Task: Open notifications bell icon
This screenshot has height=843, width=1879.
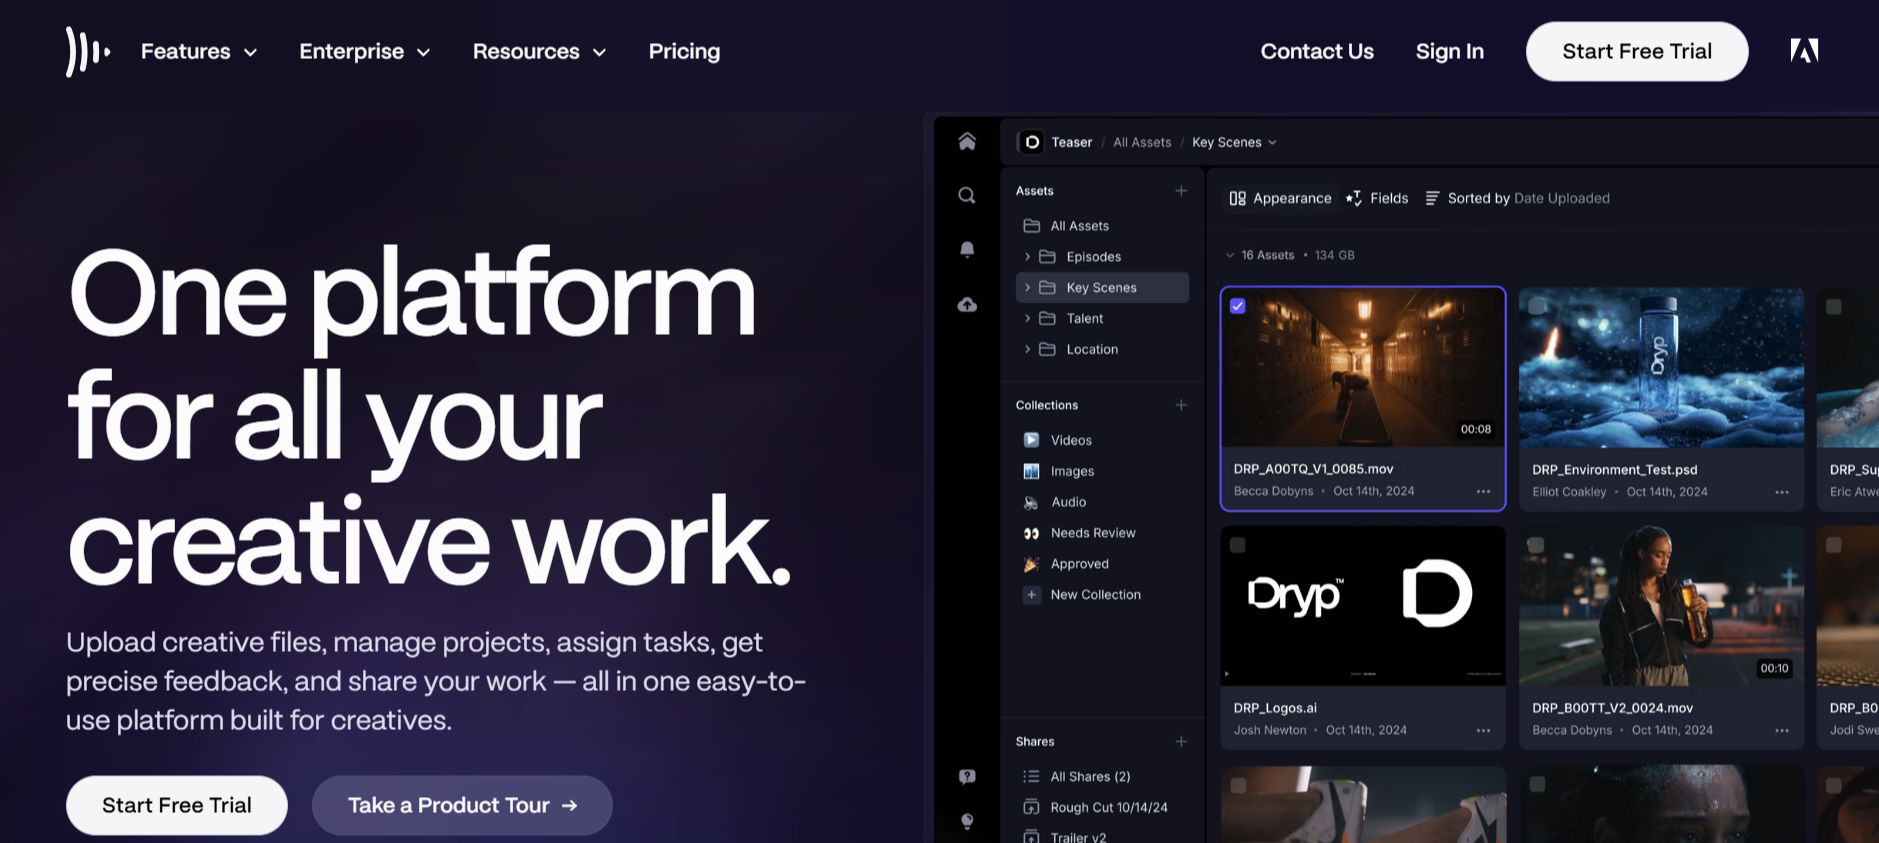Action: pyautogui.click(x=967, y=249)
